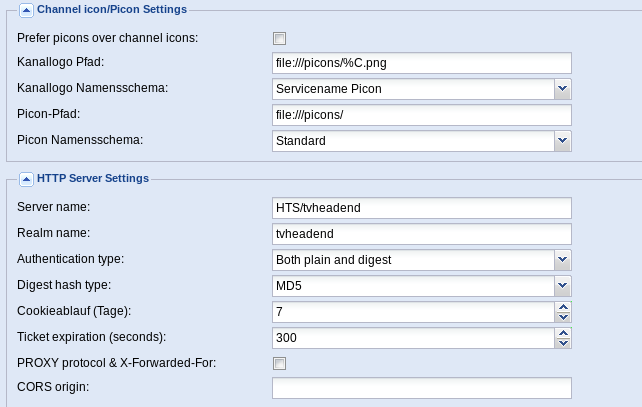
Task: Open the Picon Namensschema dropdown arrow
Action: click(x=563, y=141)
